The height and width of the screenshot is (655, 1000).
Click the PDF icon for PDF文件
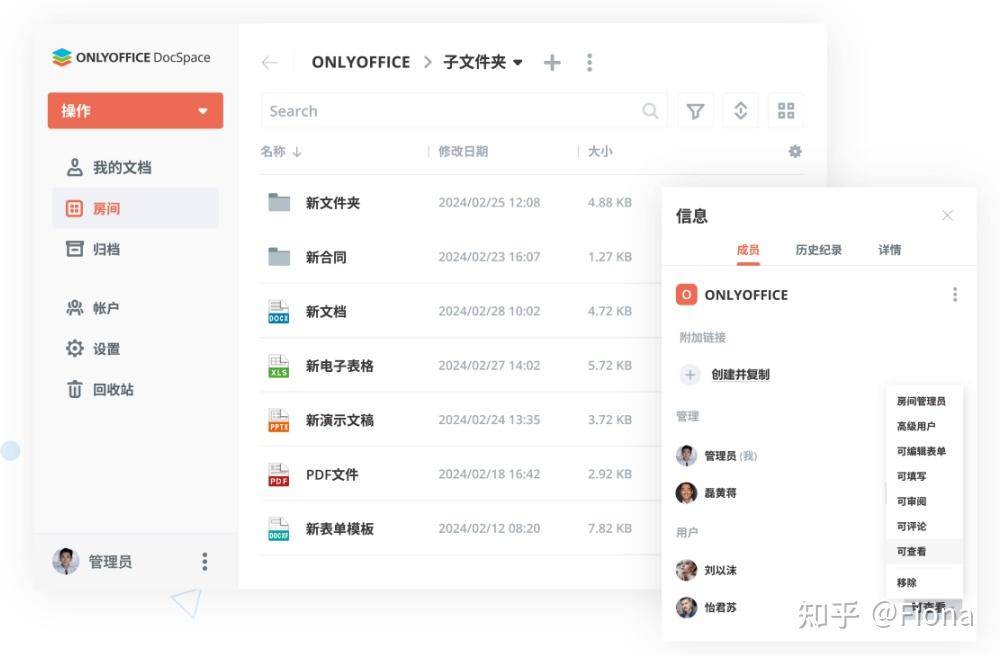pos(279,475)
